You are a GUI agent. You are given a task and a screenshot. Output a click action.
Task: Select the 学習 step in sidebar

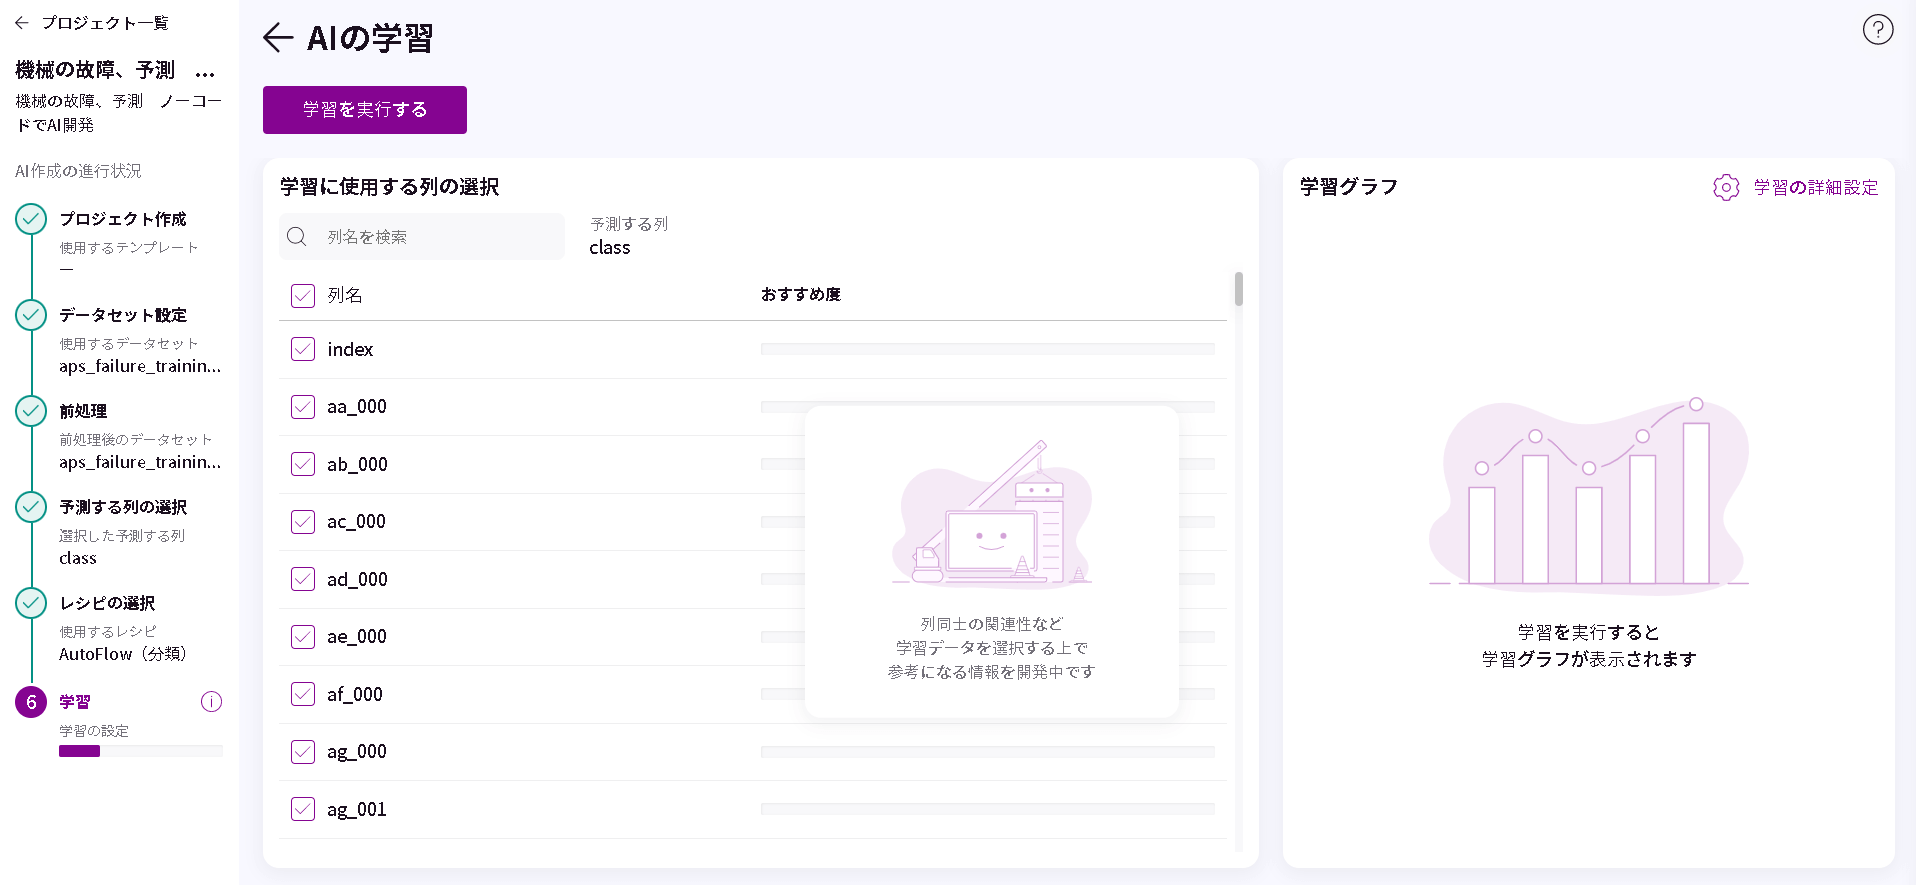[75, 702]
